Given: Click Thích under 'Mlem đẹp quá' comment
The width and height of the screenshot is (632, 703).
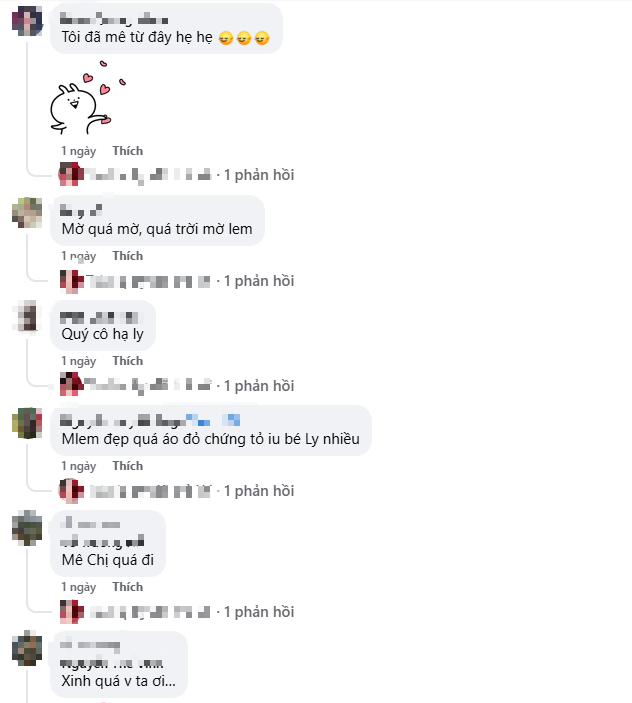Looking at the screenshot, I should (x=128, y=466).
